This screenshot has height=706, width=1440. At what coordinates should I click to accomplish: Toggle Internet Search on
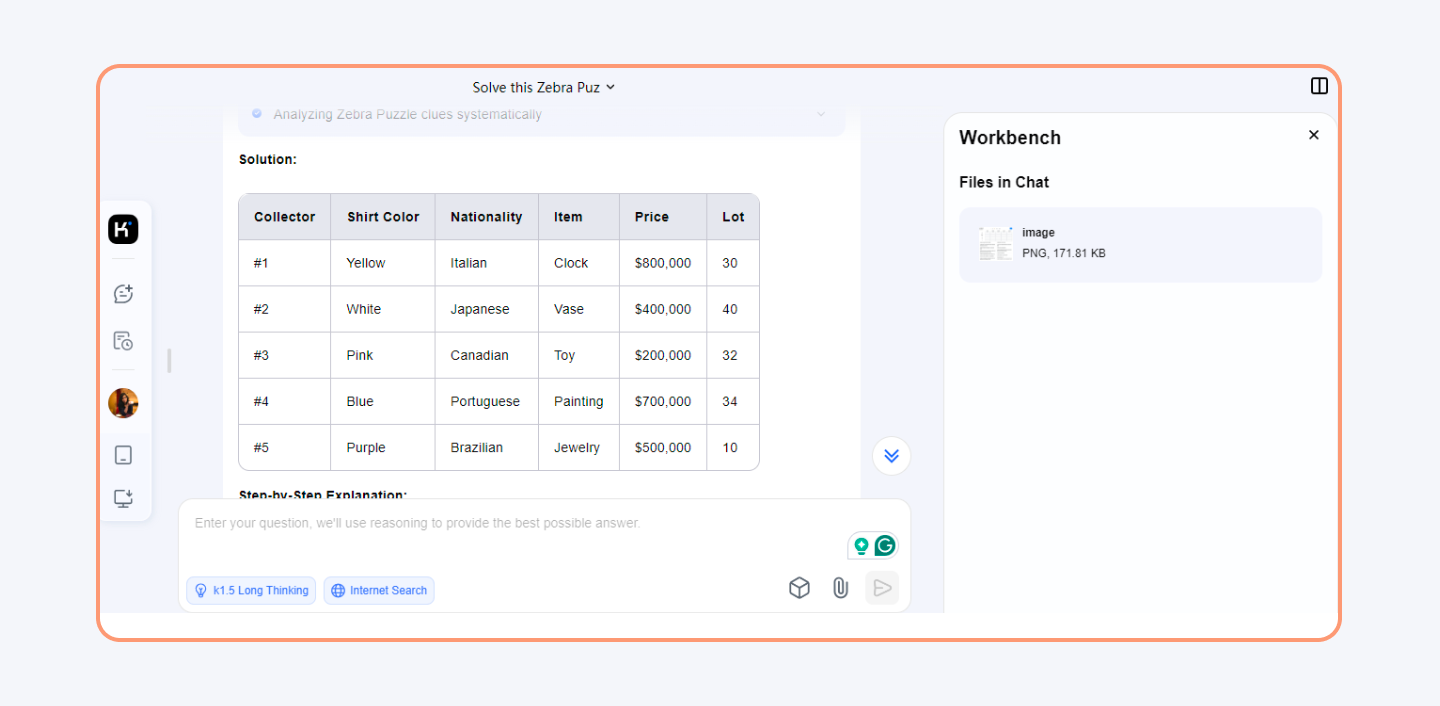379,590
